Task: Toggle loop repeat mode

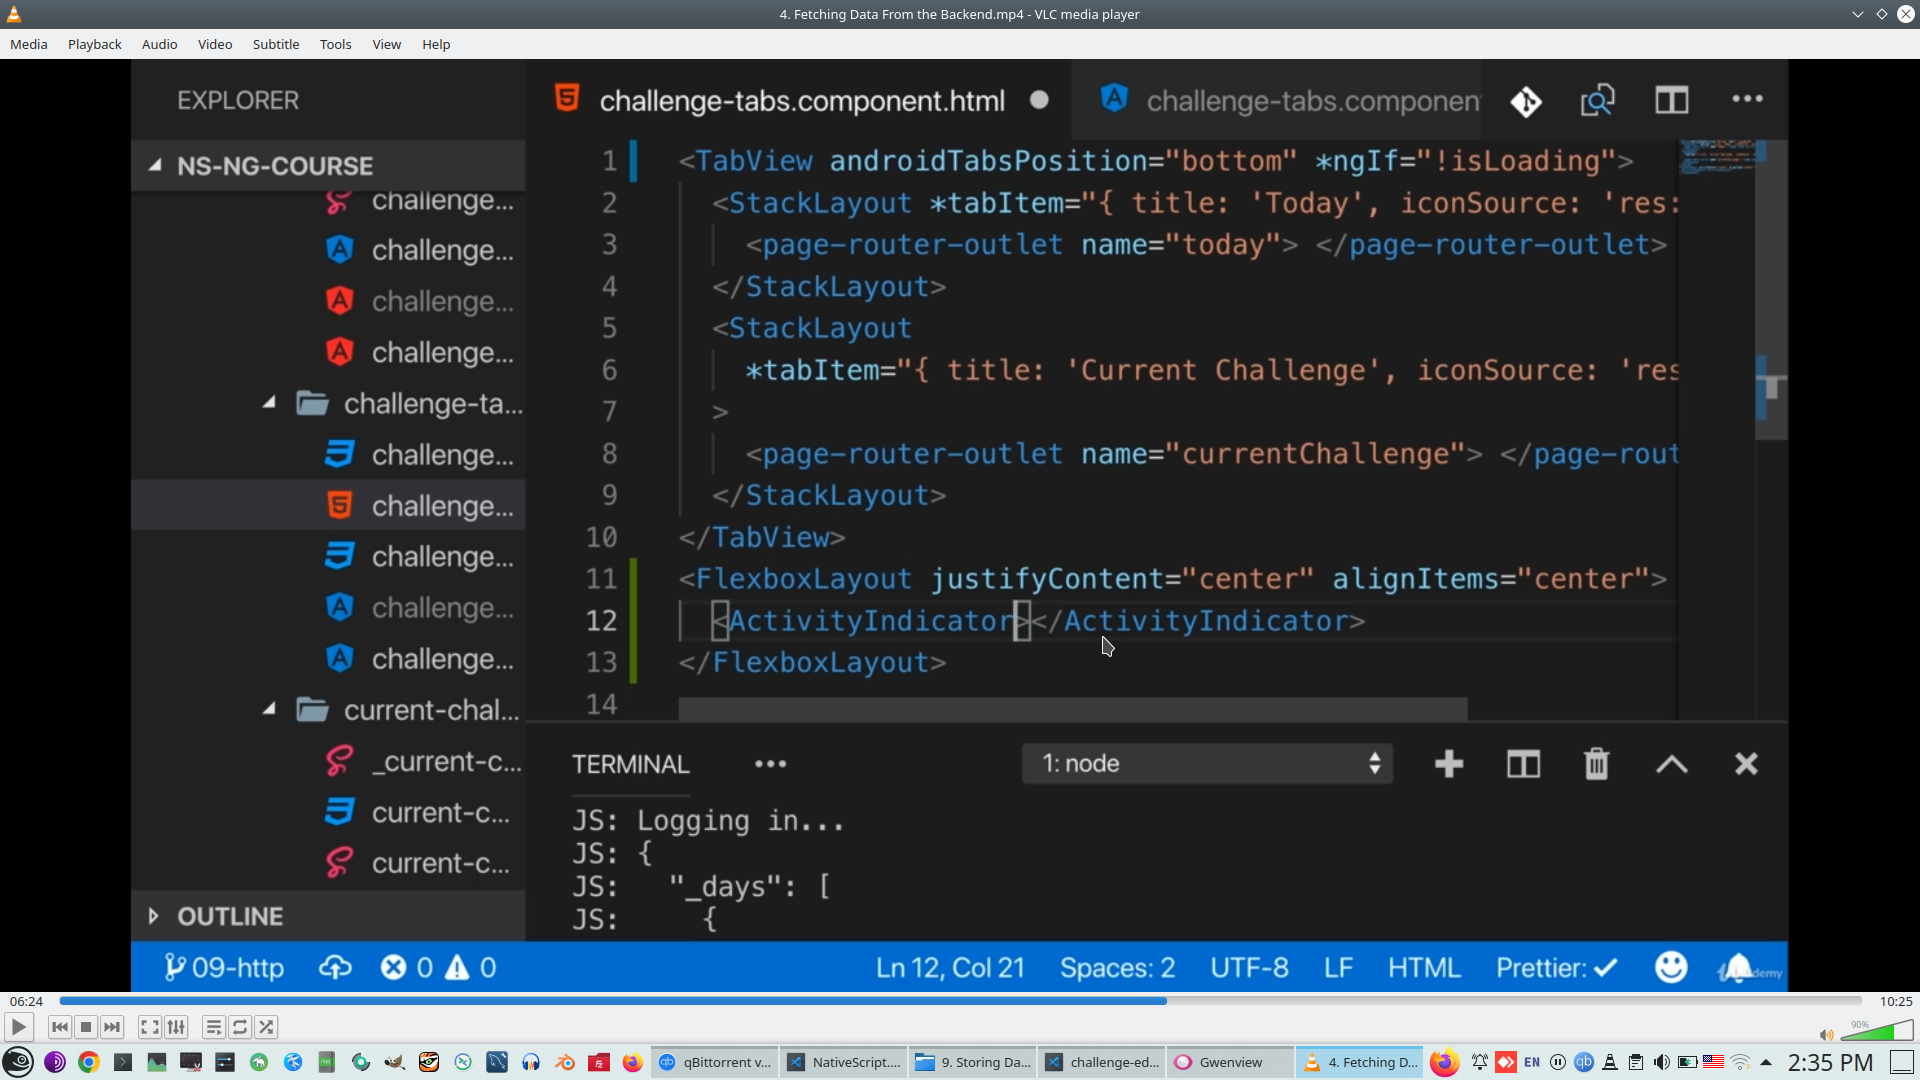Action: click(x=240, y=1027)
